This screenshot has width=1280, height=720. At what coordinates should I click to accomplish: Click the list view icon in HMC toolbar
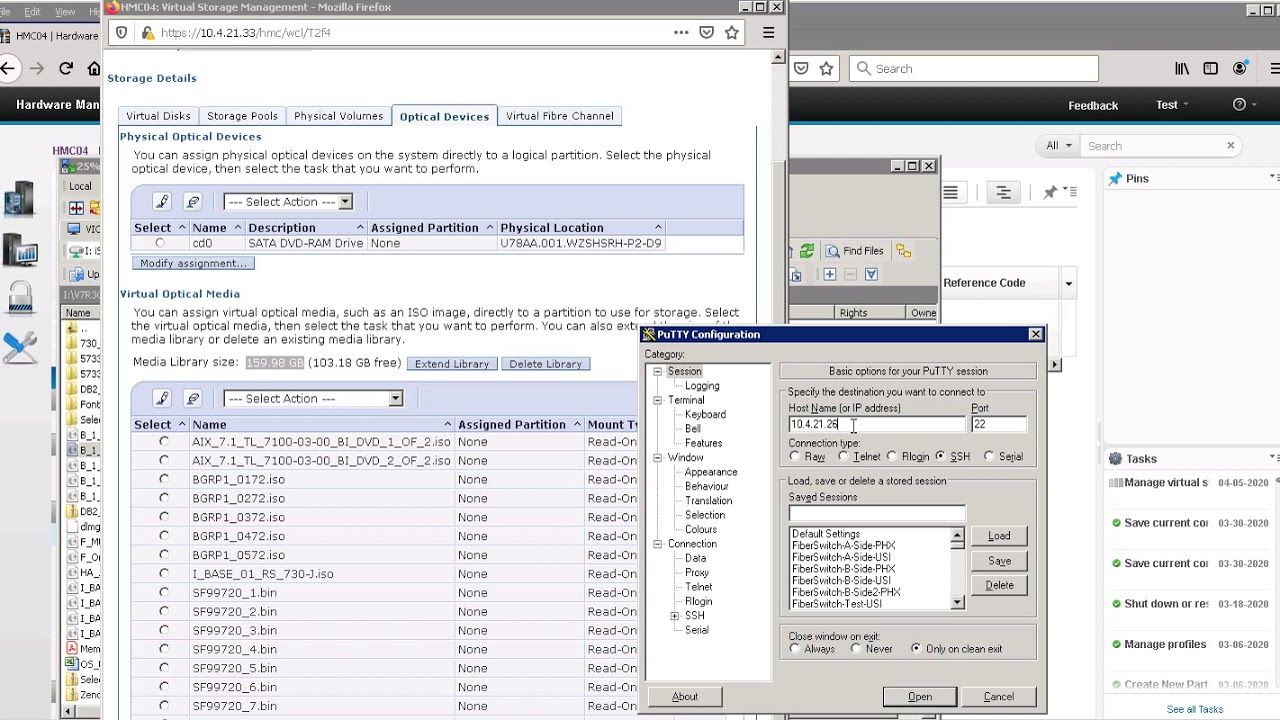951,192
